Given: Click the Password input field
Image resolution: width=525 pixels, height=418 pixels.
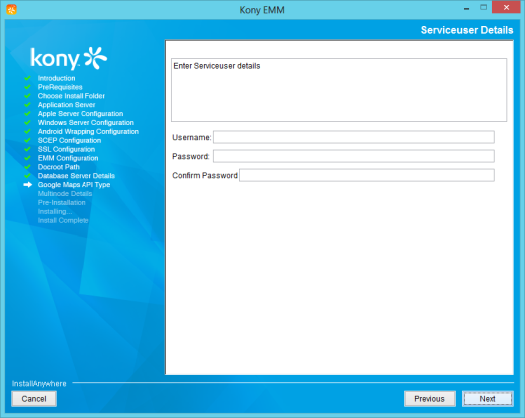Looking at the screenshot, I should [354, 156].
